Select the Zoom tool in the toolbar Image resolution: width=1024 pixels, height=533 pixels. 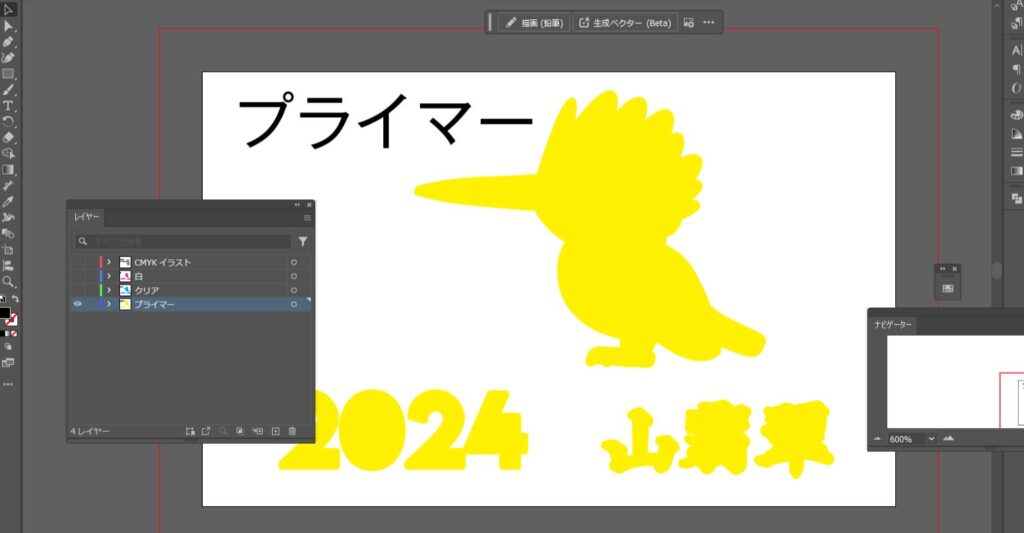pyautogui.click(x=8, y=282)
